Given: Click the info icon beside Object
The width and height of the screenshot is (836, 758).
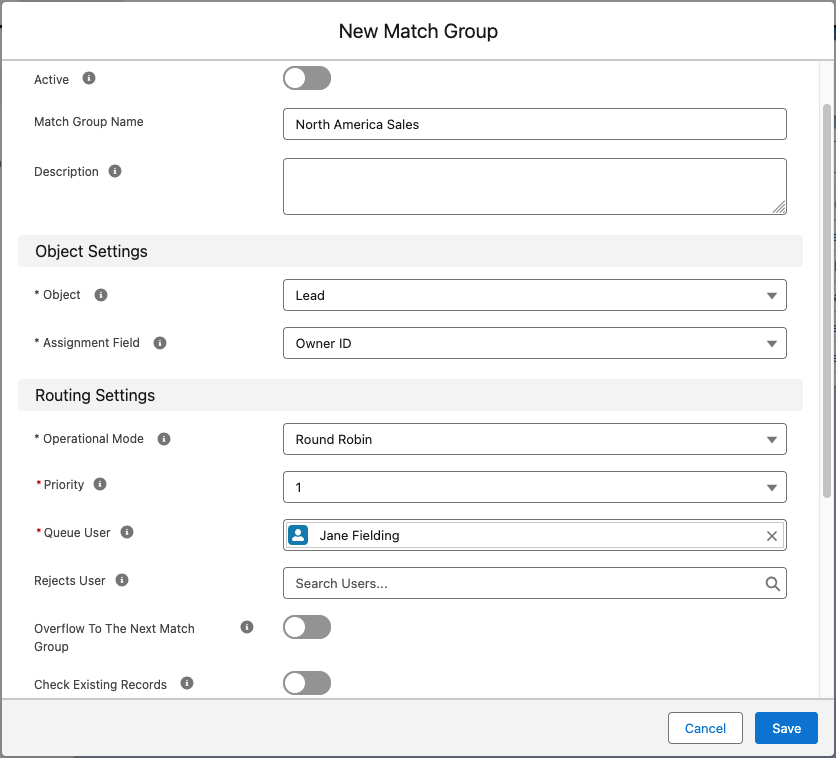Looking at the screenshot, I should click(101, 295).
